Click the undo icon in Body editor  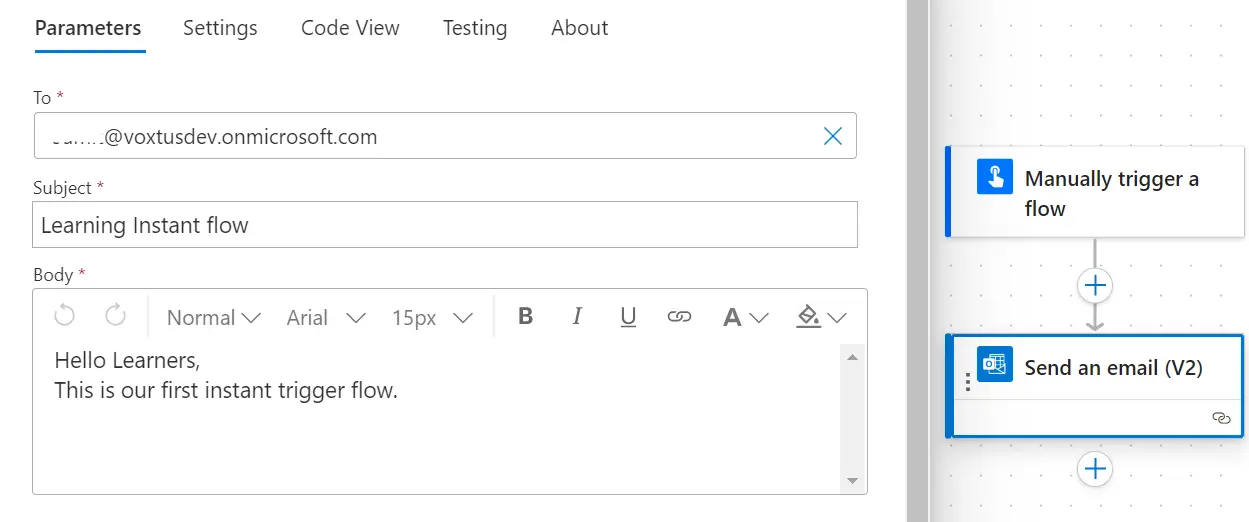pos(65,317)
